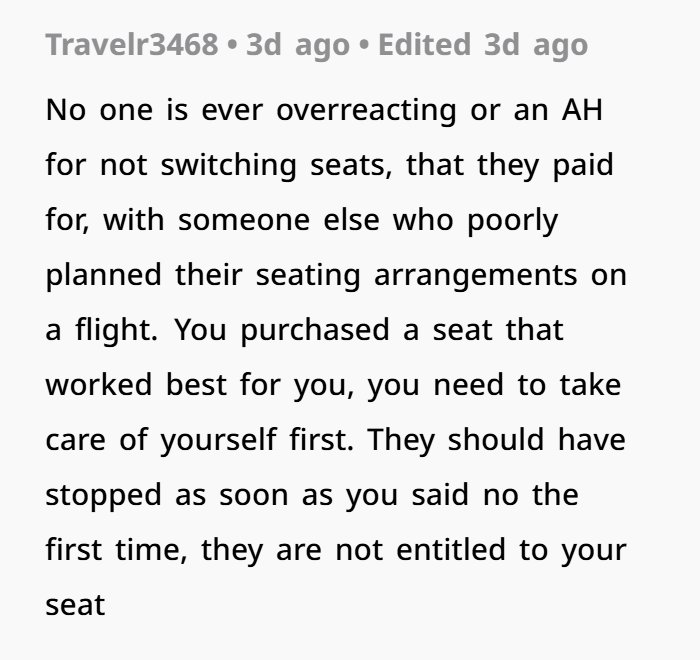Click the phrase "someone else who poorly"
This screenshot has height=660, width=700.
(368, 219)
